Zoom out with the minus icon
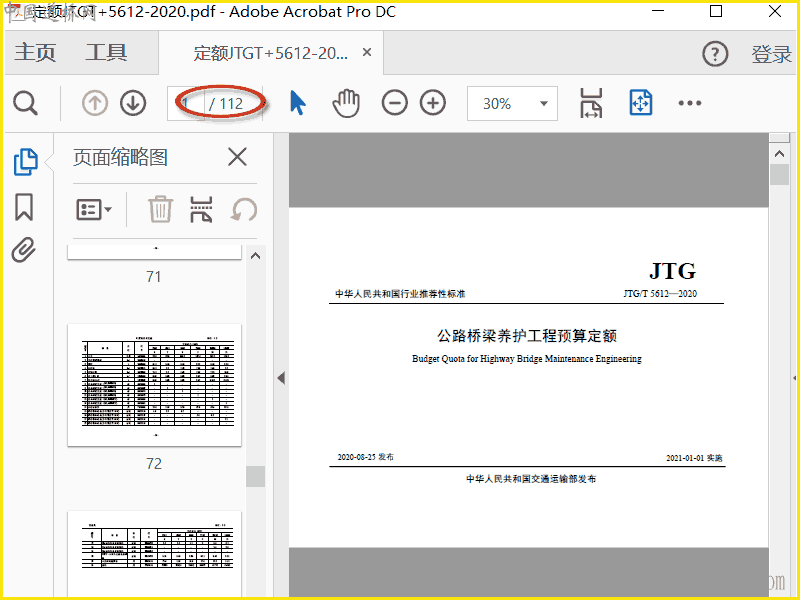This screenshot has height=600, width=800. 395,103
